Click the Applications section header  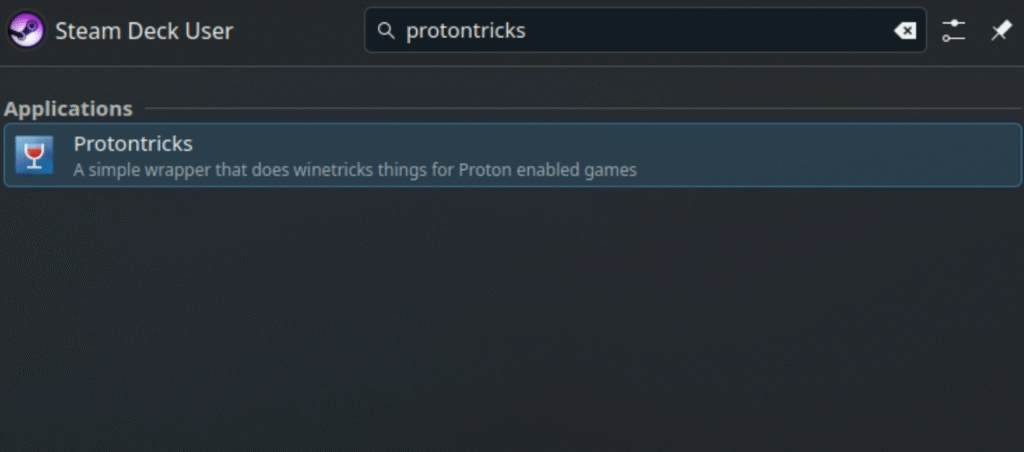(x=69, y=108)
